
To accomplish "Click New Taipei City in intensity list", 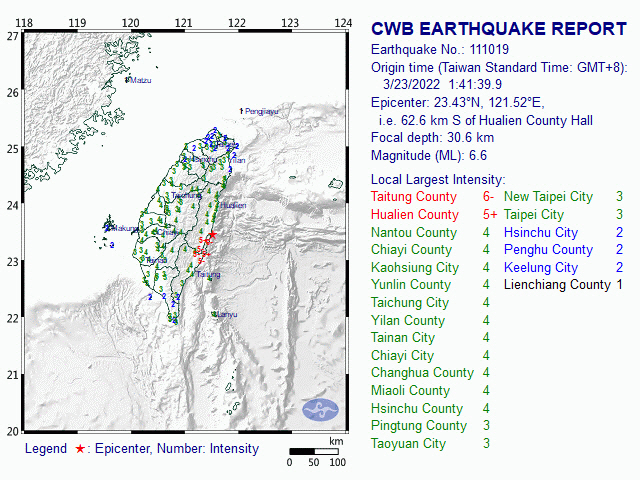I will (548, 197).
